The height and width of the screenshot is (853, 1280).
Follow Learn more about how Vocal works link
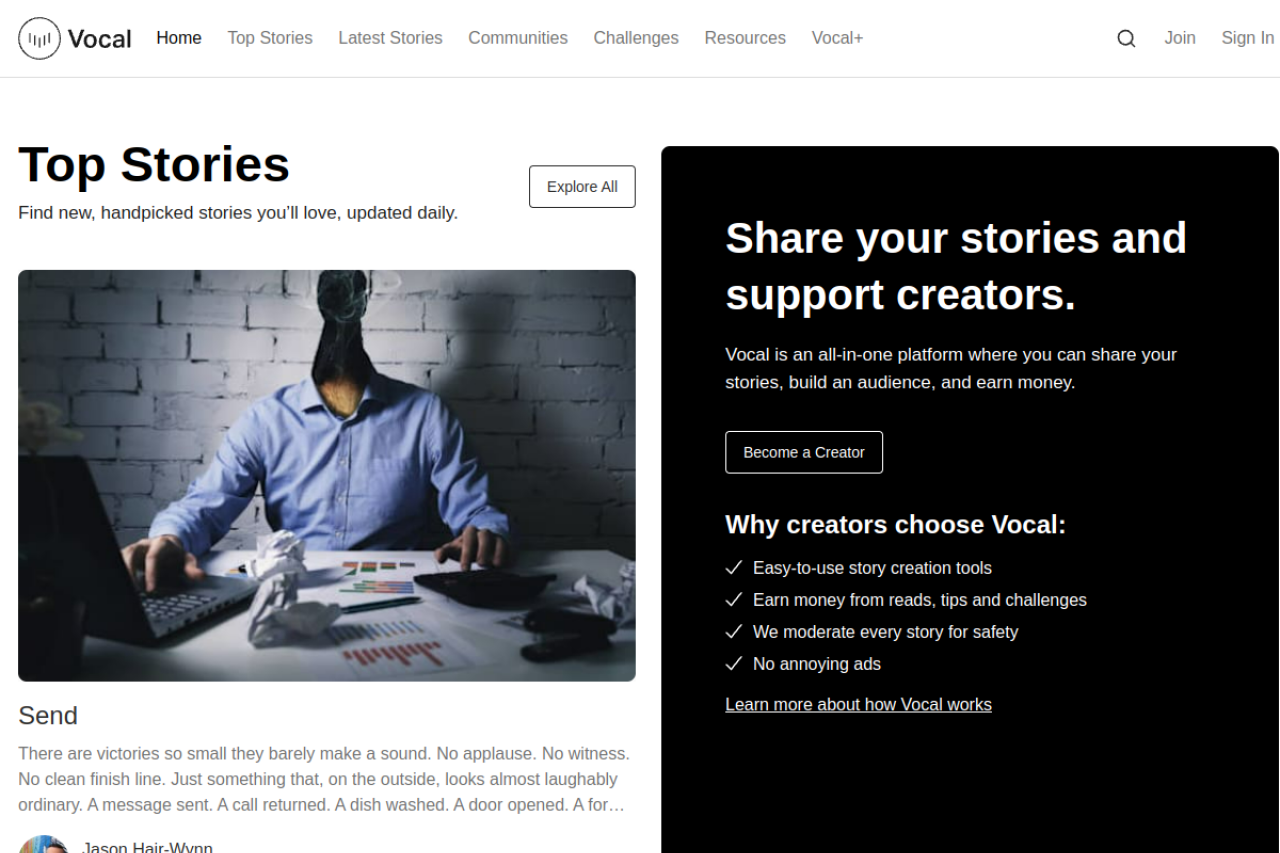pos(858,705)
